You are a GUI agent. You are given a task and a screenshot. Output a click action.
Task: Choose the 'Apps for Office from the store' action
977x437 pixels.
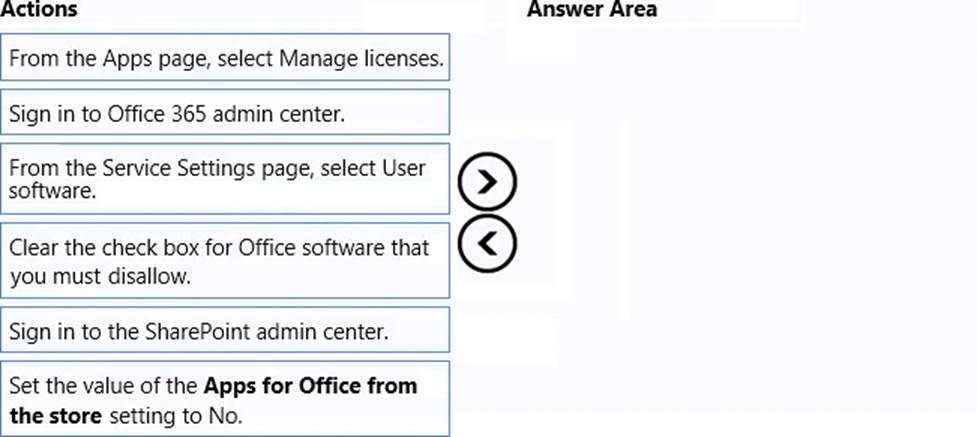[225, 399]
